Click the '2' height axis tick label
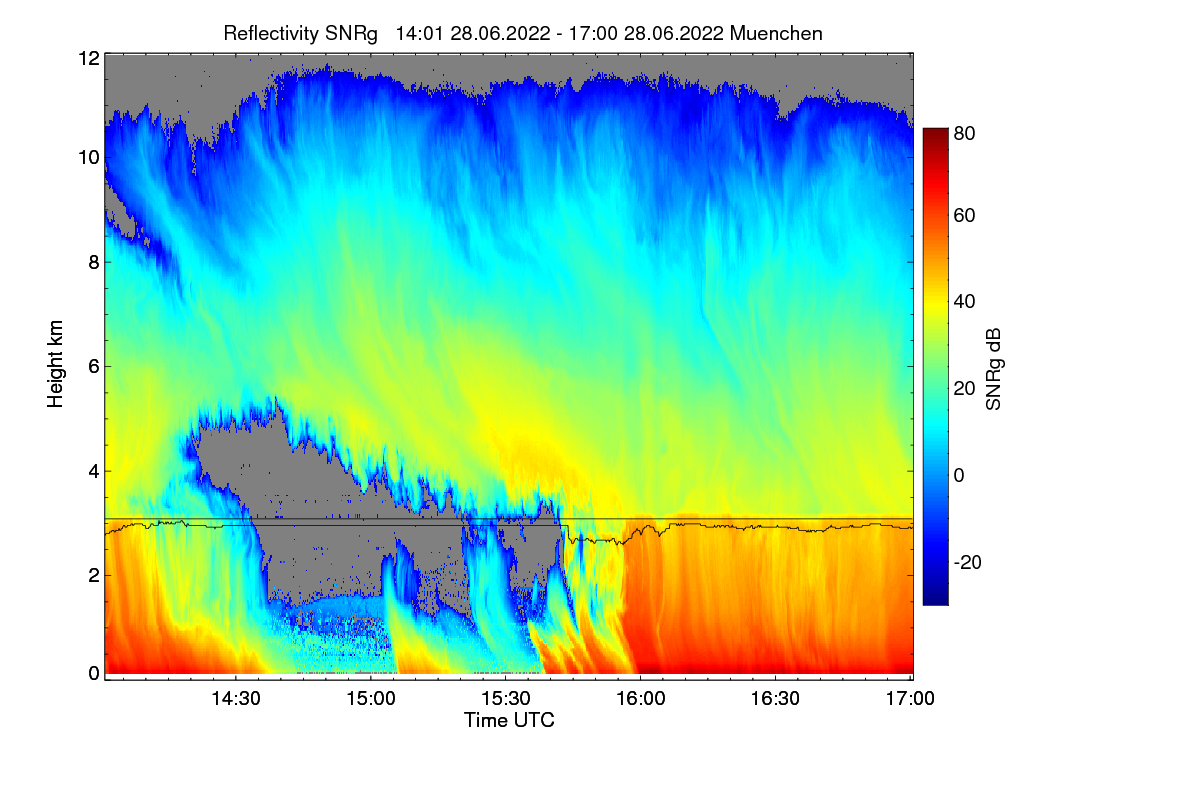The height and width of the screenshot is (800, 1200). [x=94, y=574]
